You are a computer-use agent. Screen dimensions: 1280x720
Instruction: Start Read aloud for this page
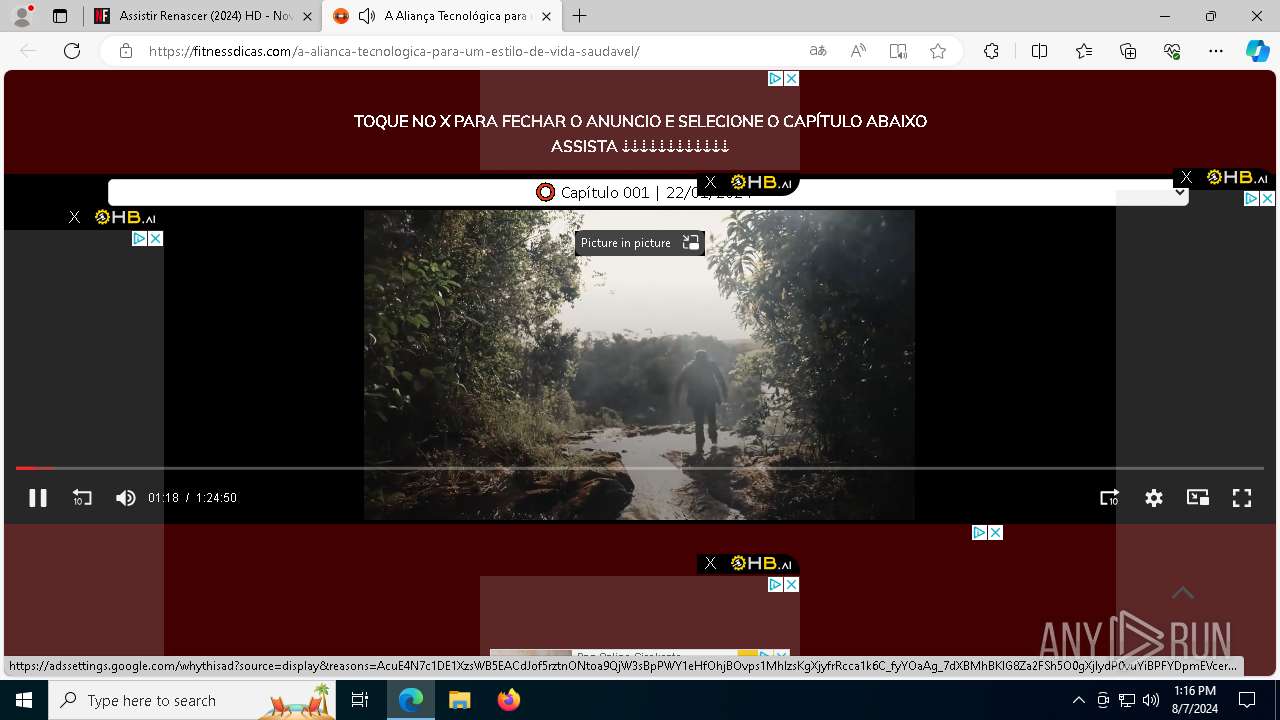[858, 51]
